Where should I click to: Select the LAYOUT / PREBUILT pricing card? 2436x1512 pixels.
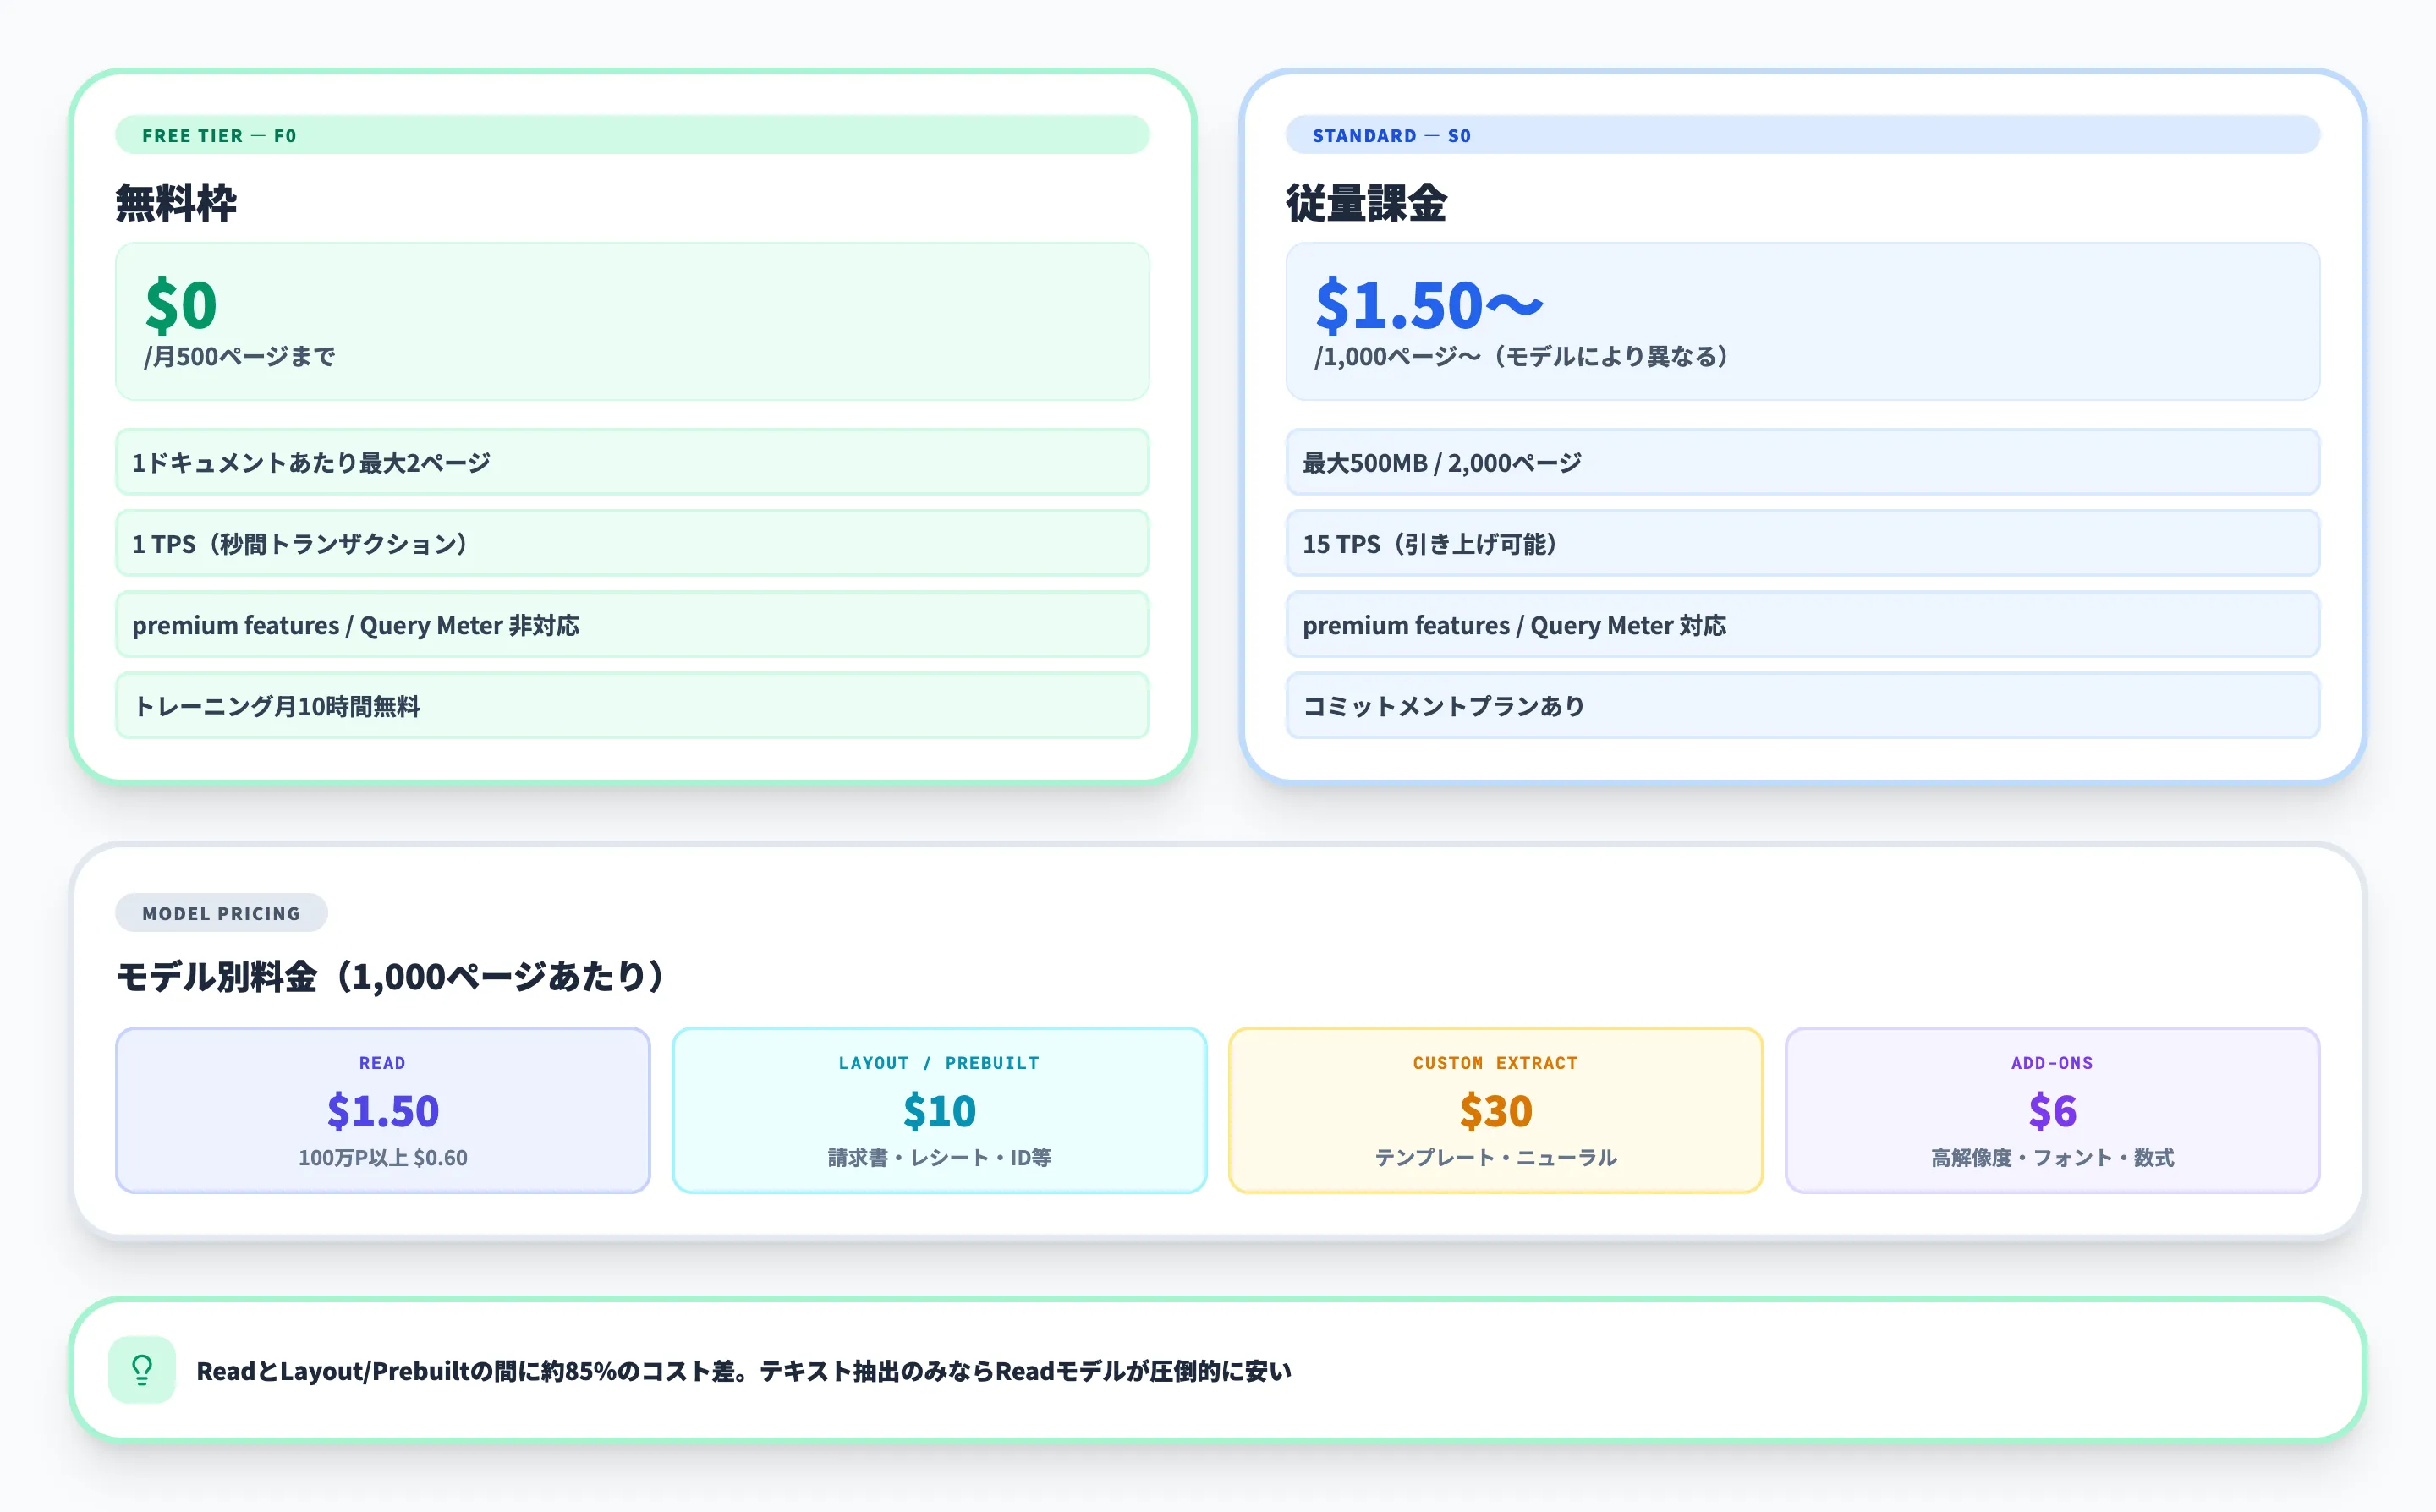click(x=940, y=1109)
